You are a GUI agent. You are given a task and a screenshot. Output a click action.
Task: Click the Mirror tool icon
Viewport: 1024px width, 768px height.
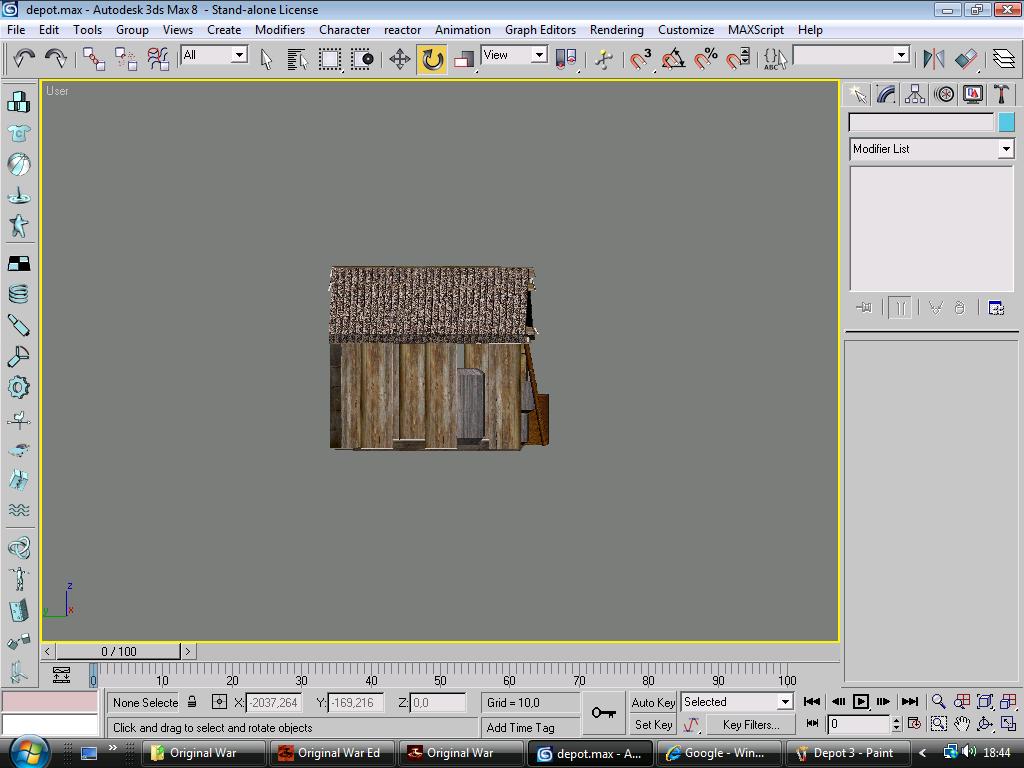(934, 59)
